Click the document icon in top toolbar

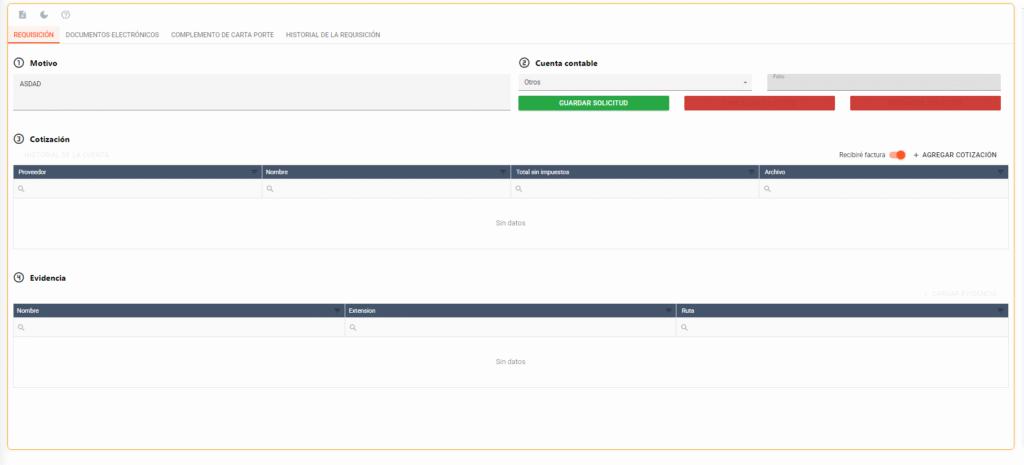point(23,15)
